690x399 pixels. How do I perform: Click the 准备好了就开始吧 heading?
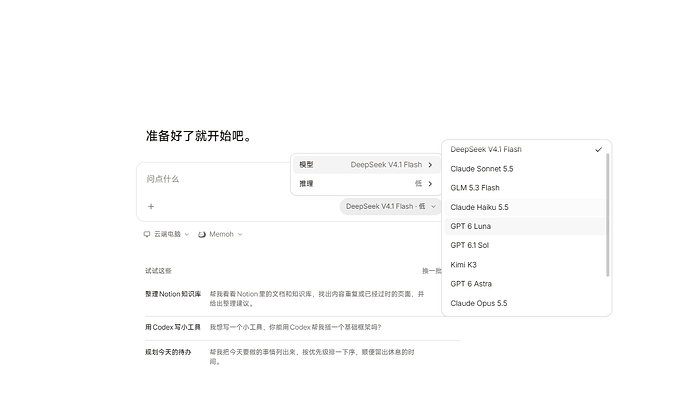coord(198,136)
